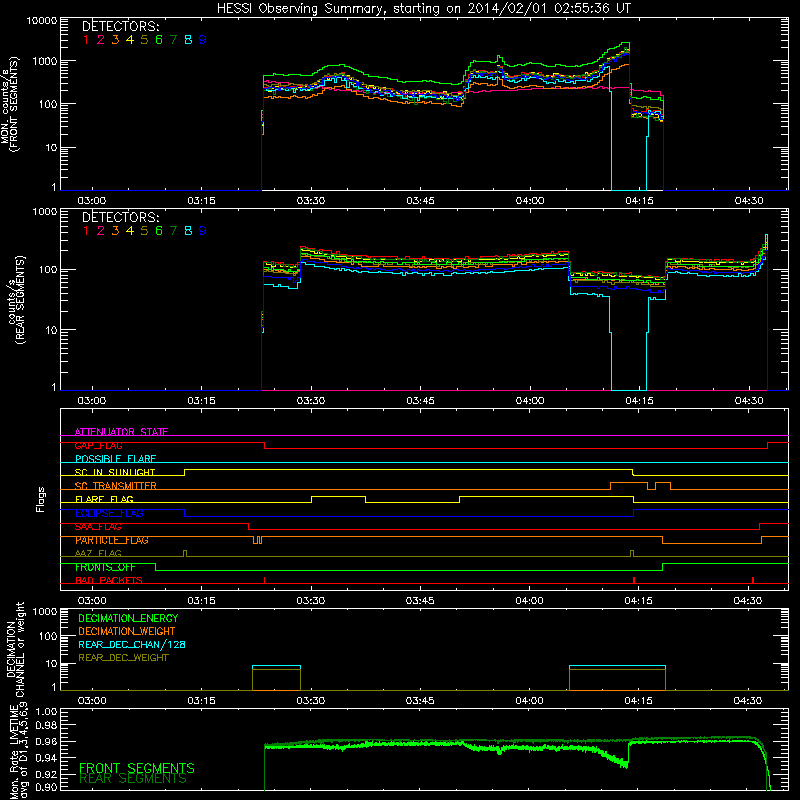Pick detector 2 label in rear segments legend
The image size is (800, 800).
(x=101, y=231)
